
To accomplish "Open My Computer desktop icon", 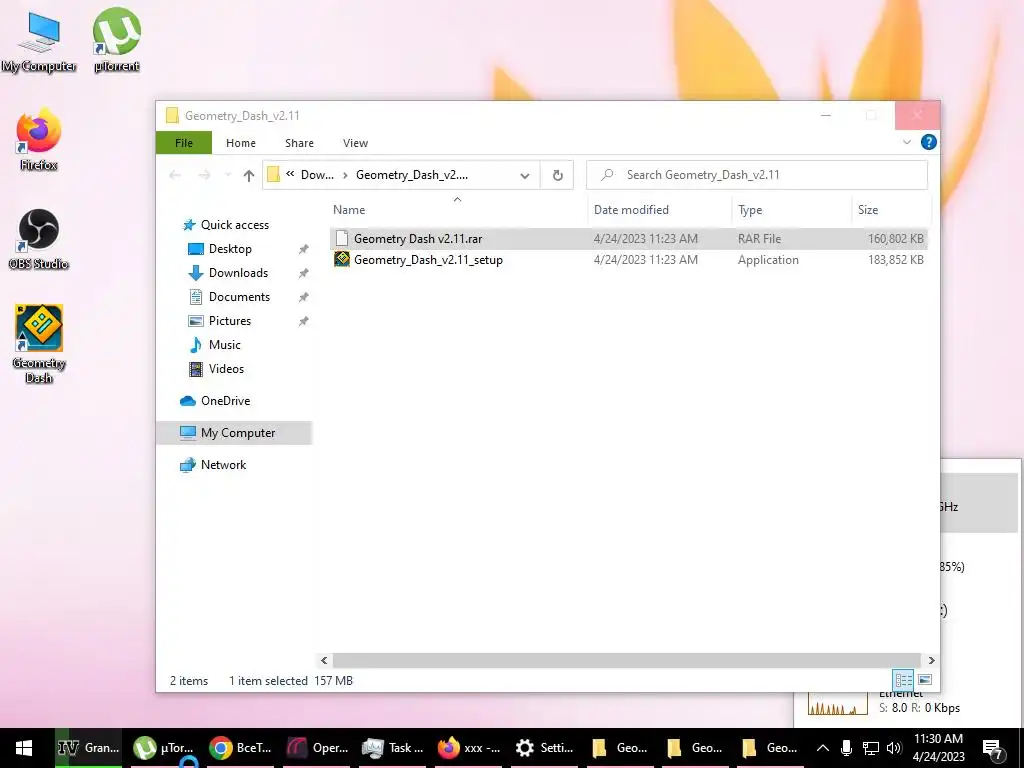I will click(39, 40).
